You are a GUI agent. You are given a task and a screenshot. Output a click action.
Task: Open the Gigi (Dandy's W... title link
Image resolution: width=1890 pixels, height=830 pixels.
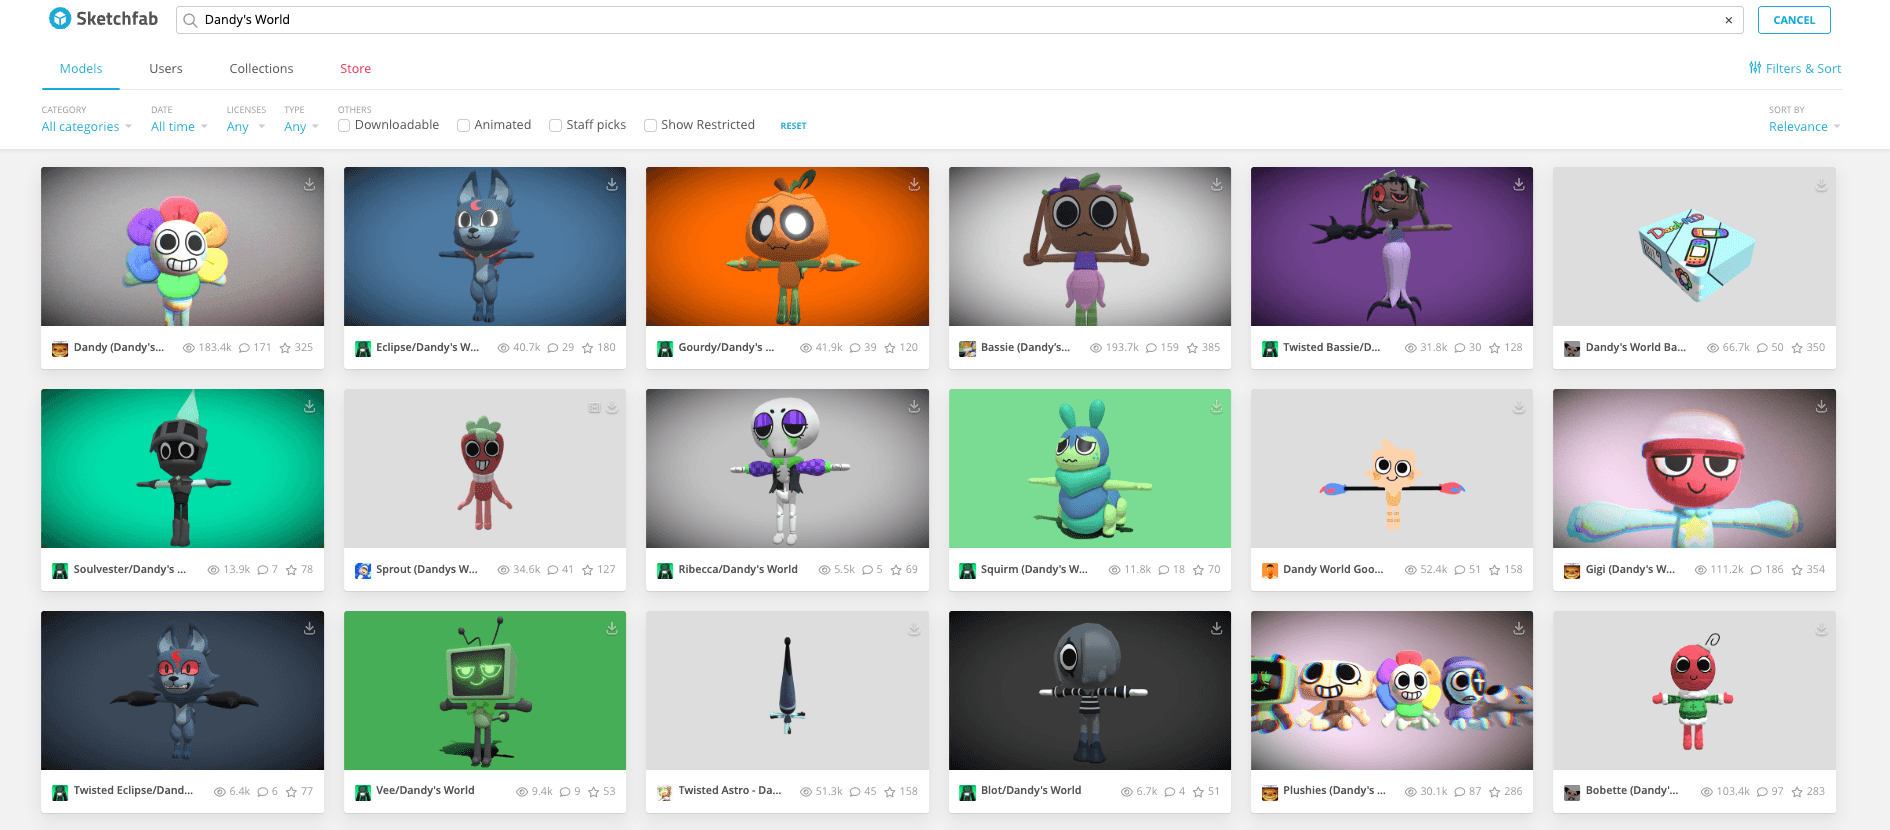(x=1630, y=570)
